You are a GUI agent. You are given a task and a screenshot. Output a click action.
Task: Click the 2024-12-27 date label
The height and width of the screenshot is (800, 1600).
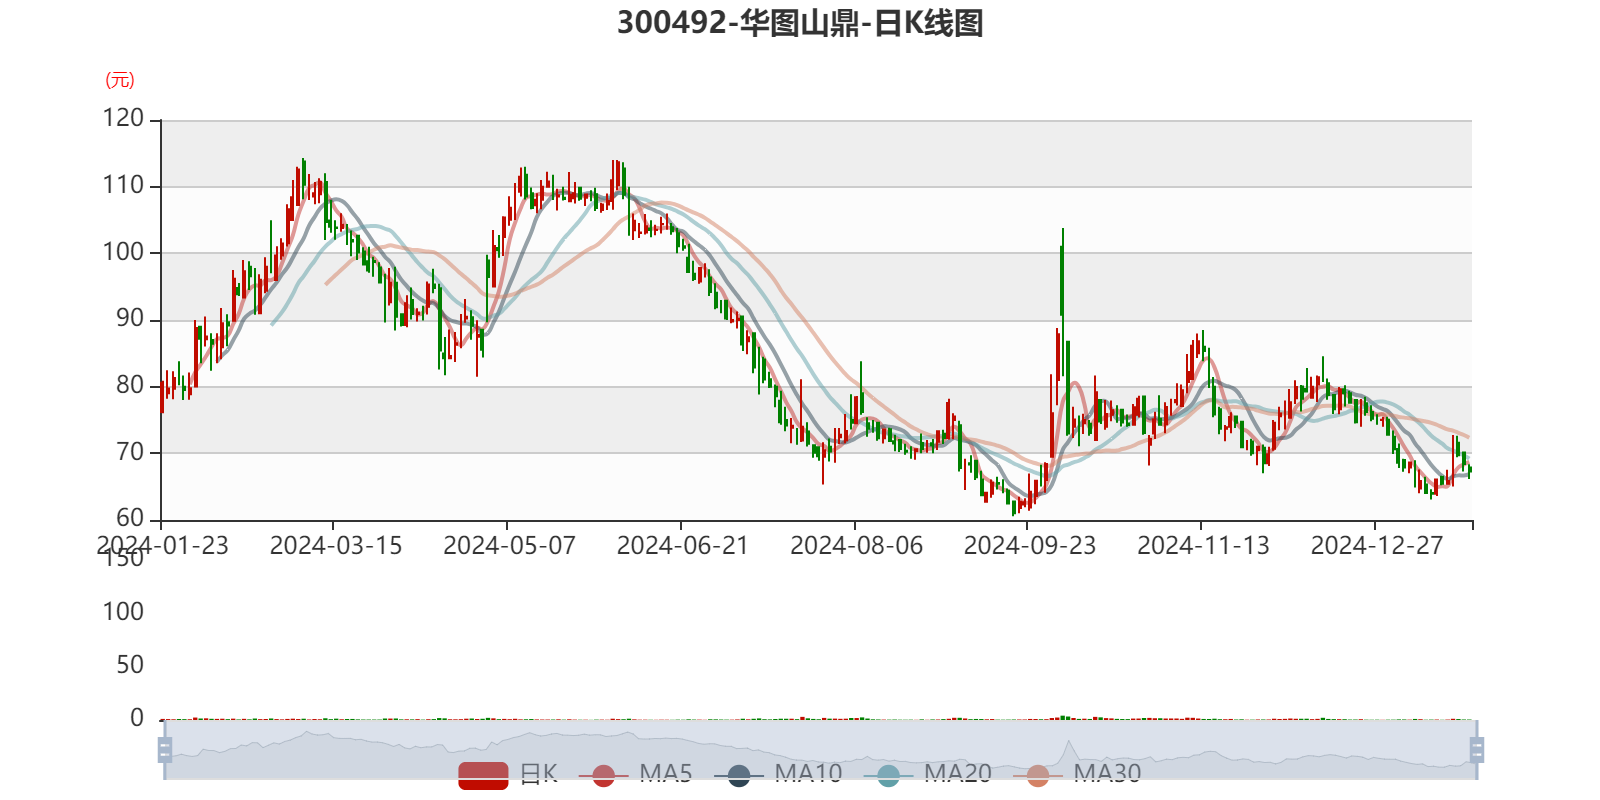[x=1377, y=546]
